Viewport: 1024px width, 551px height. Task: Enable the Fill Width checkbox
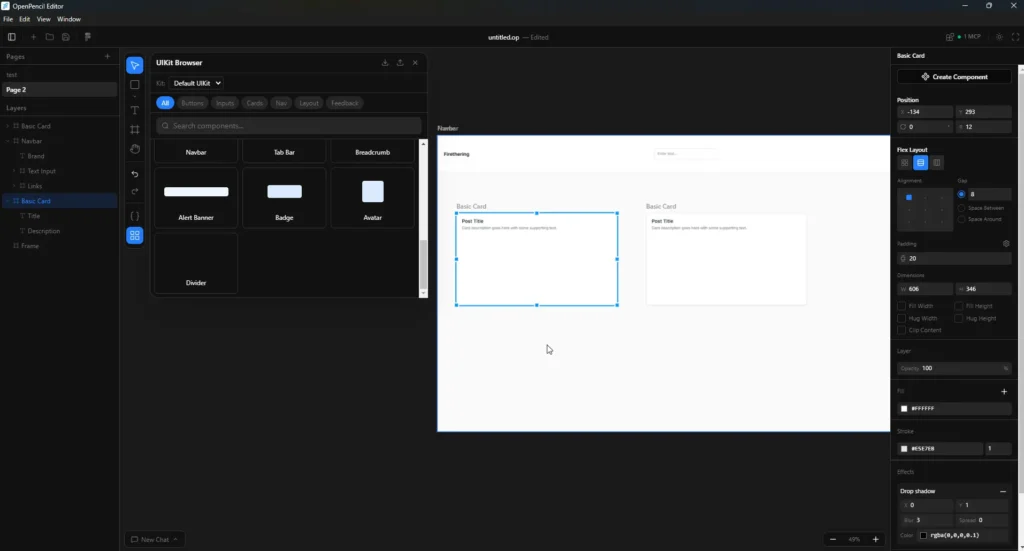[902, 306]
